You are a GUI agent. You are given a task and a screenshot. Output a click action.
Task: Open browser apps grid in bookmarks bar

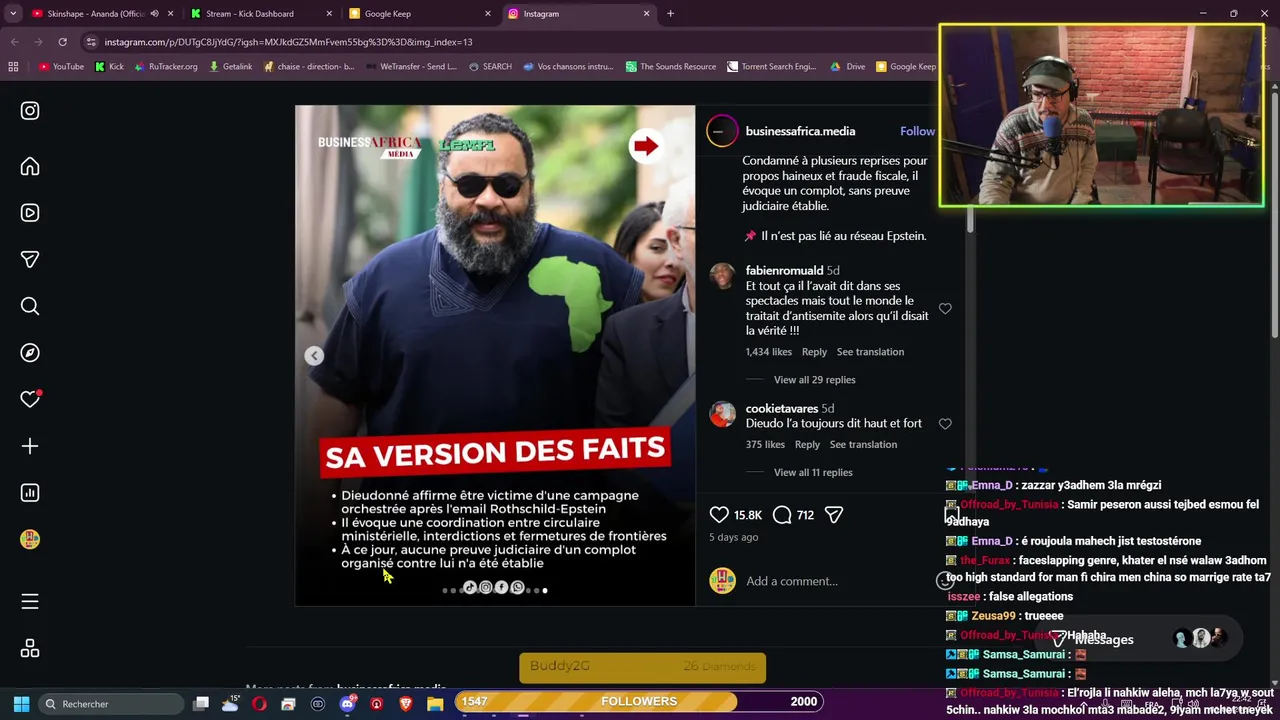[x=13, y=67]
